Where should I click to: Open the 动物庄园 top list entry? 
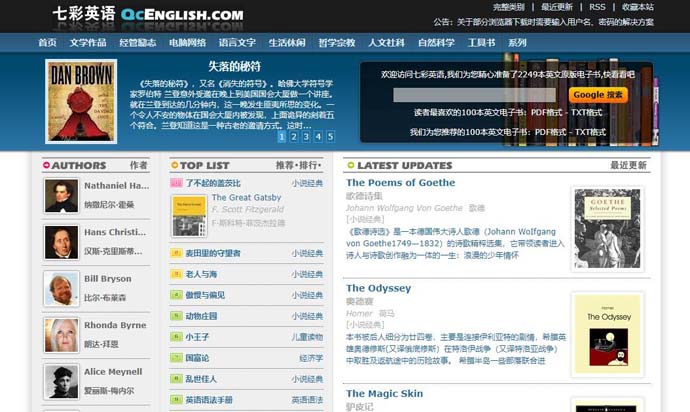tap(201, 316)
